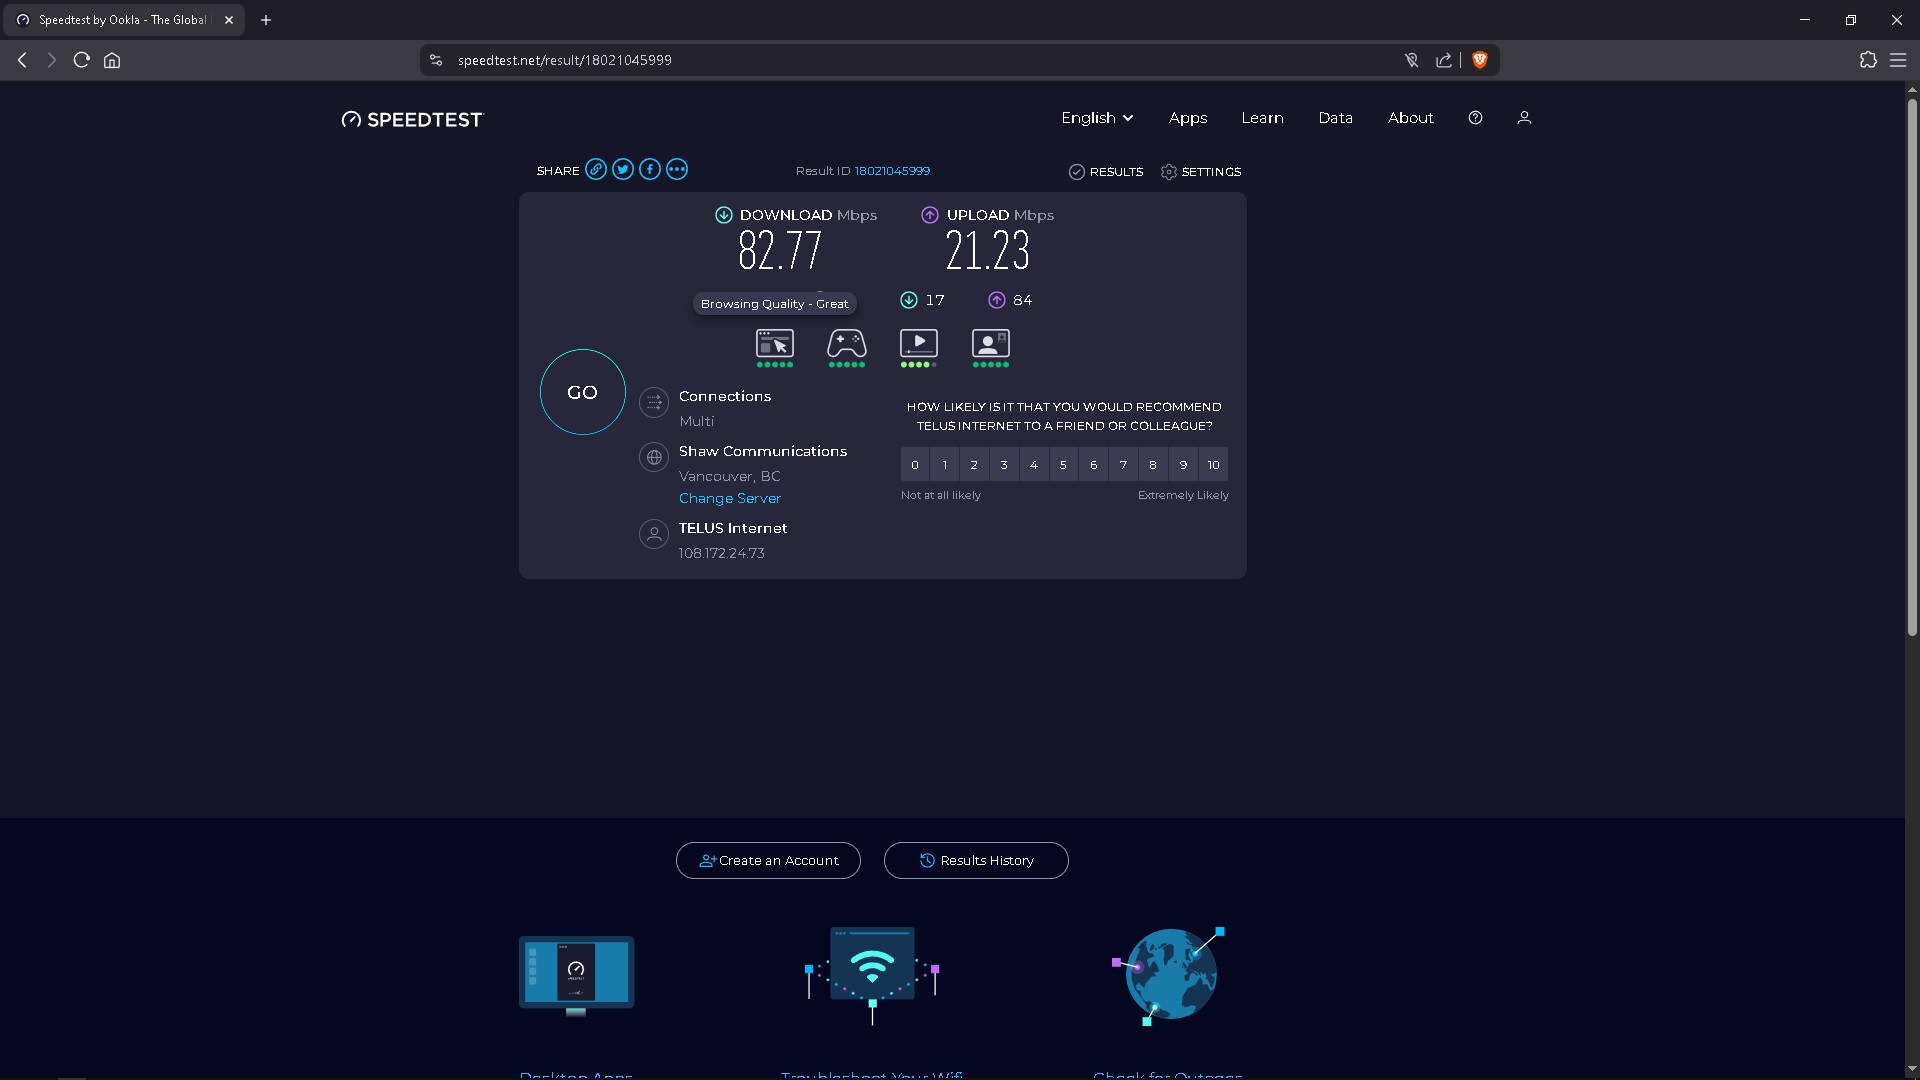Open Results History
Viewport: 1920px width, 1080px height.
tap(976, 861)
